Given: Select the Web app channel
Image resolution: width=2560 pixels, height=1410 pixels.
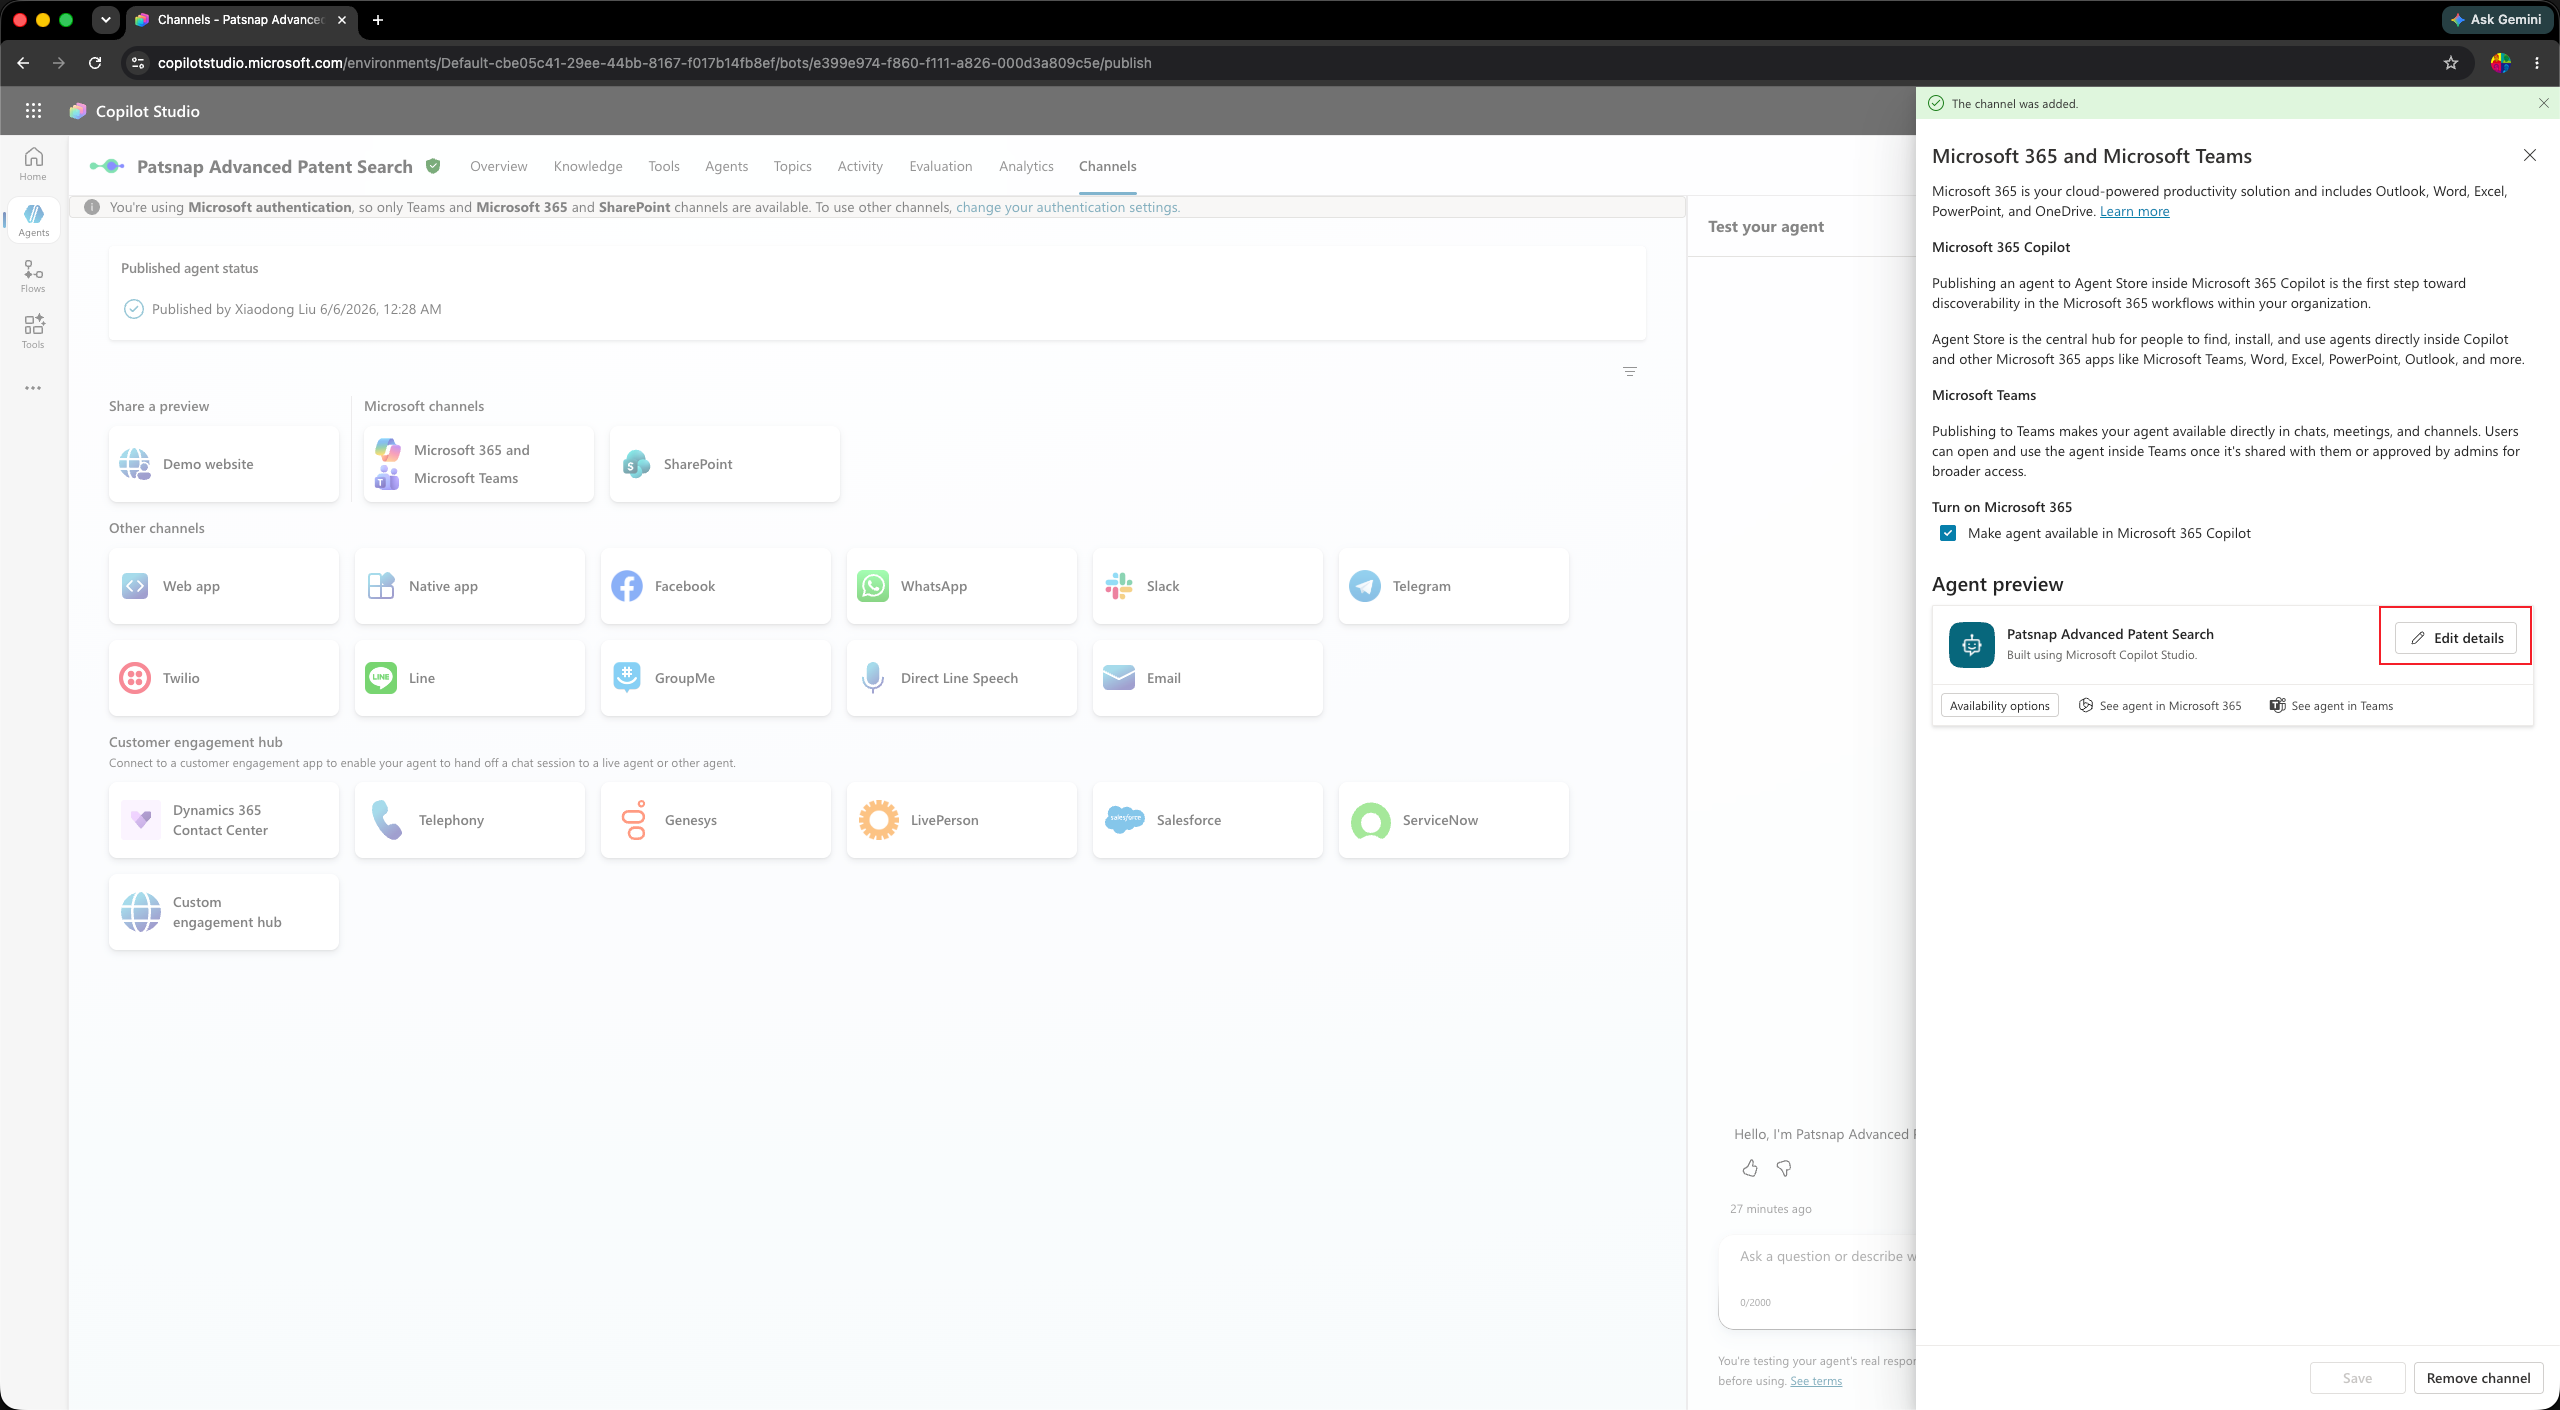Looking at the screenshot, I should coord(224,586).
